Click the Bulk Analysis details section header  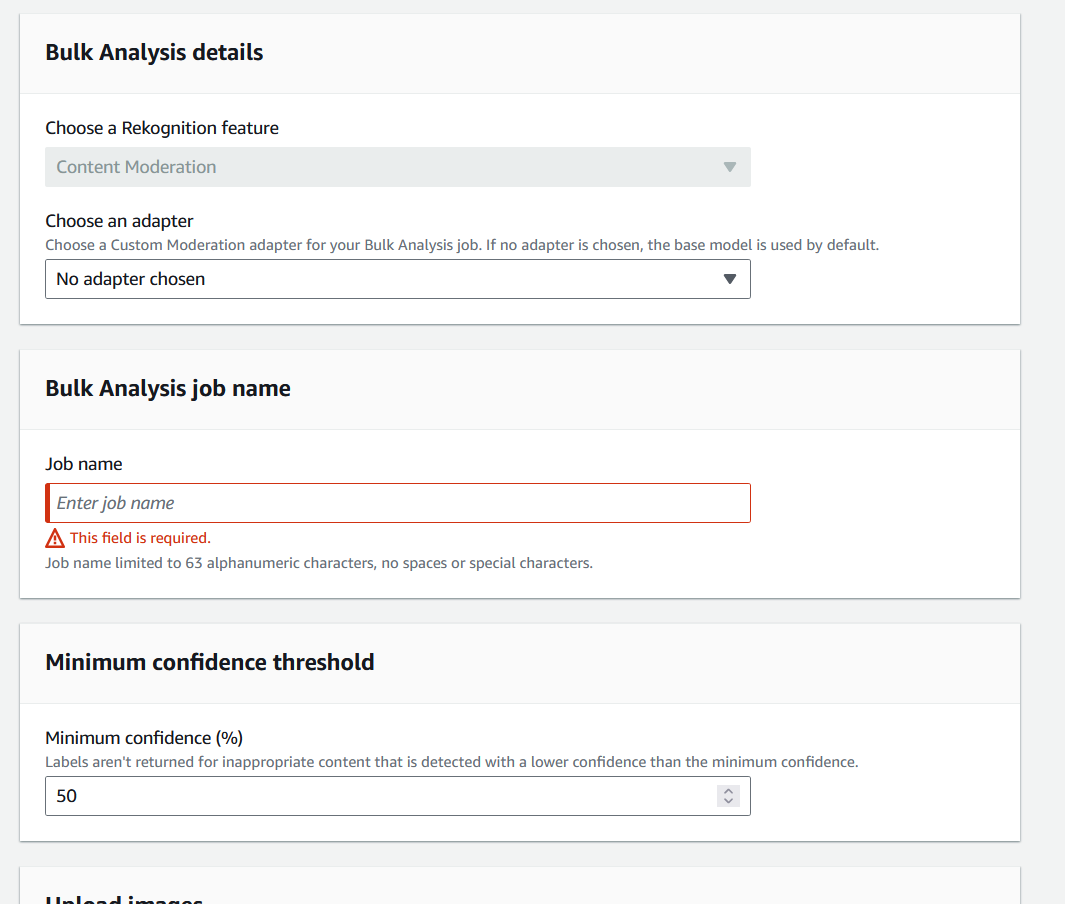[x=154, y=52]
